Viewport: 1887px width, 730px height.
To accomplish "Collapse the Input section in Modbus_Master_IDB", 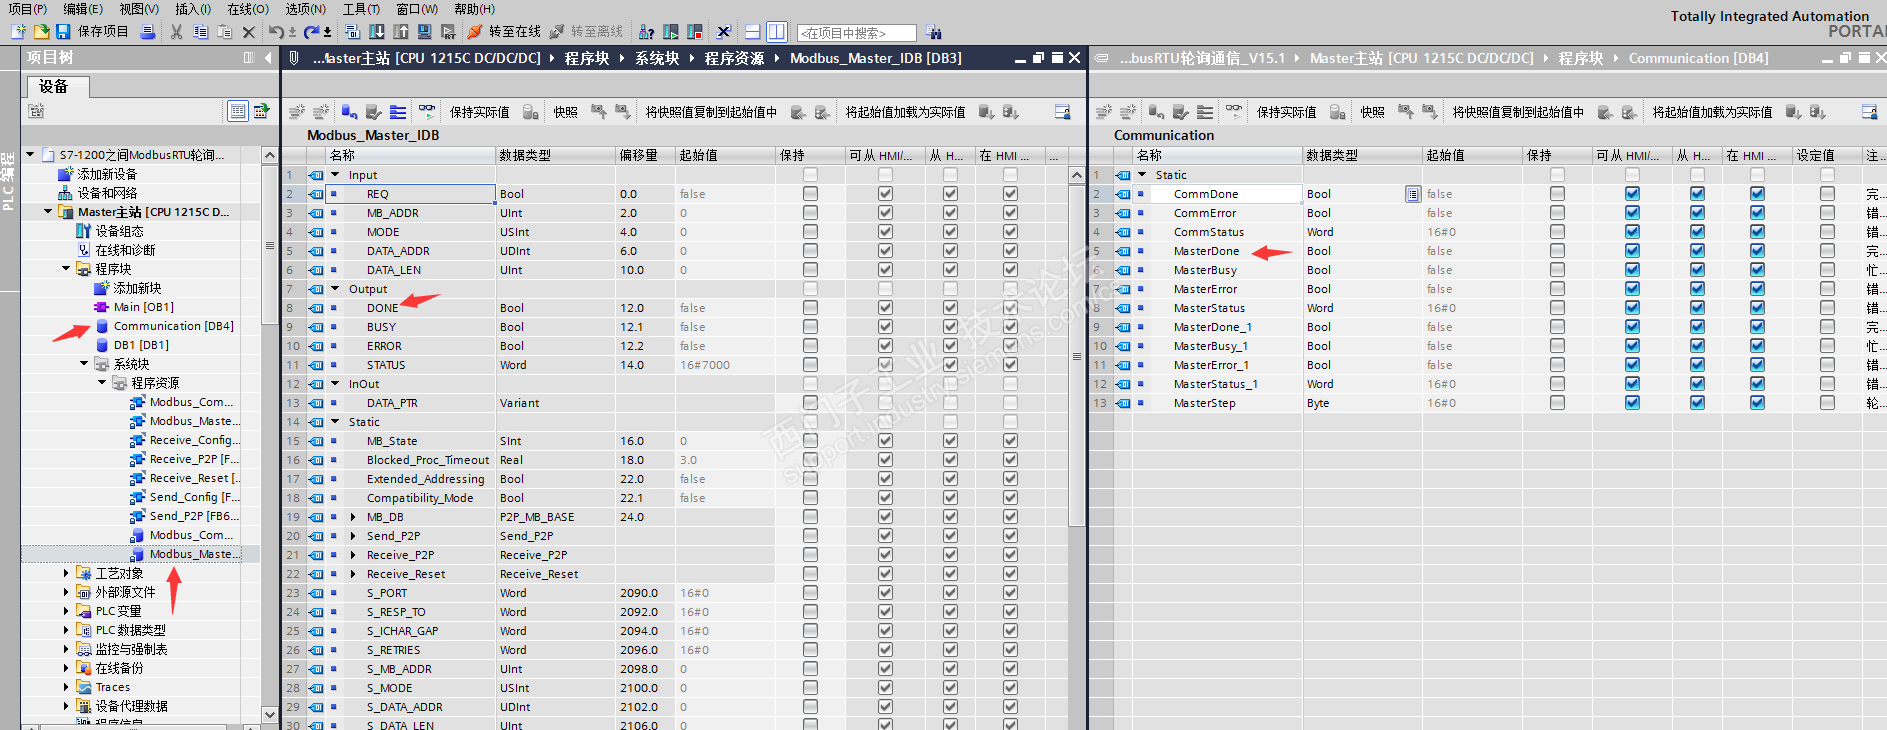I will pyautogui.click(x=335, y=175).
